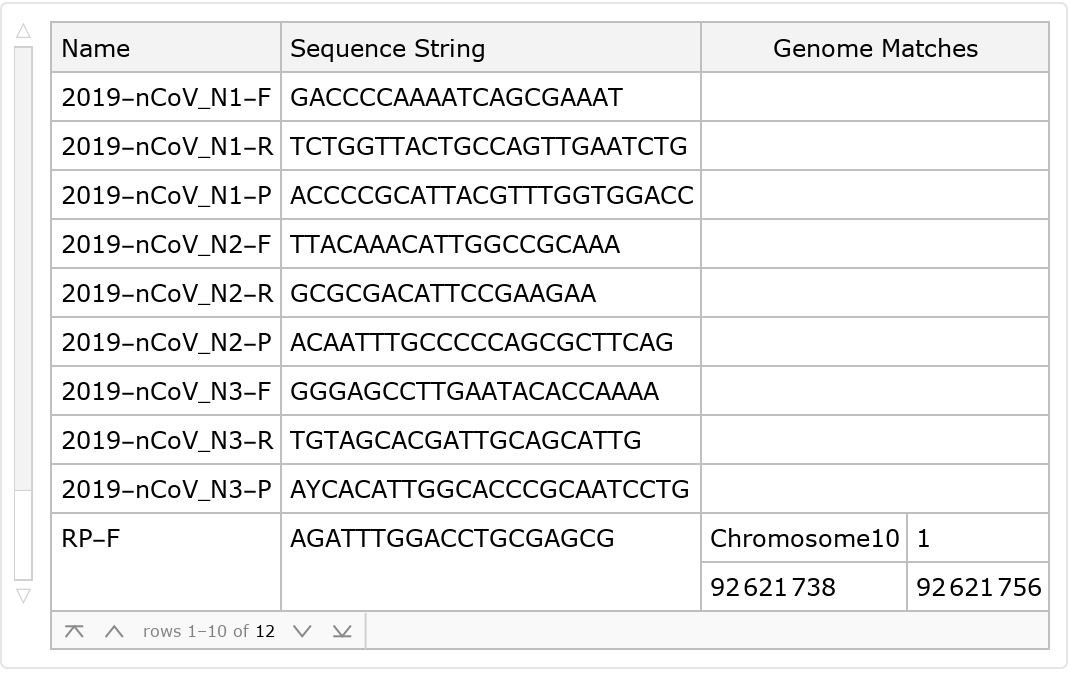1070x700 pixels.
Task: Select the 2019-nCoV_N2-R name cell
Action: point(166,293)
